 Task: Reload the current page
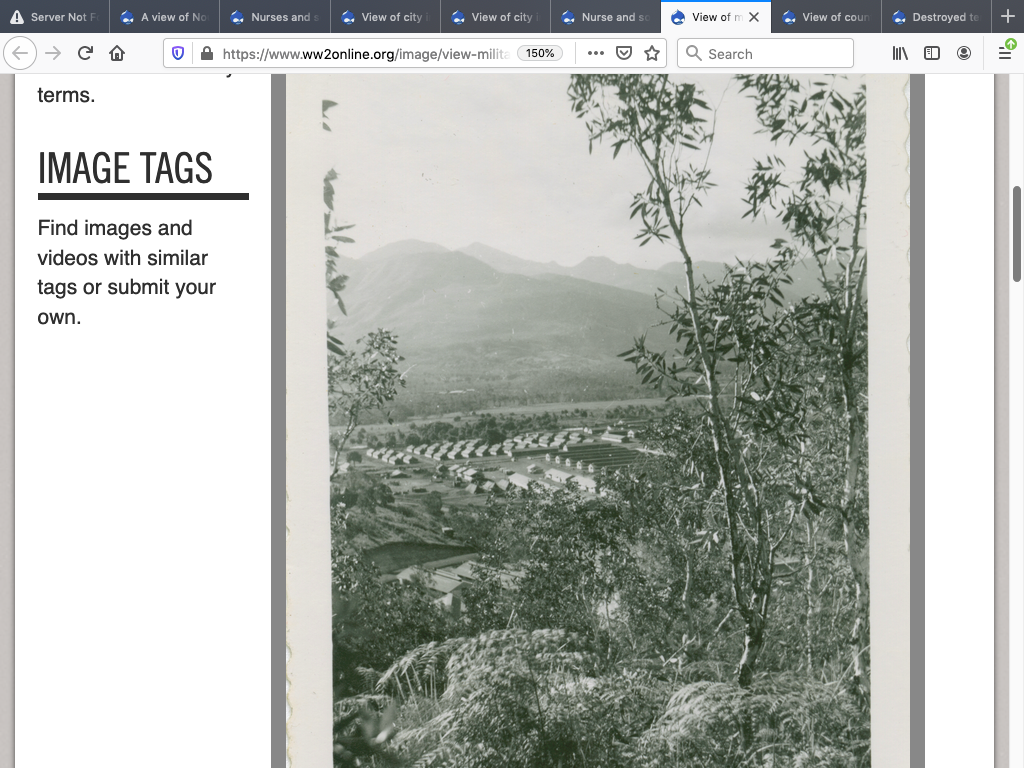[x=85, y=53]
